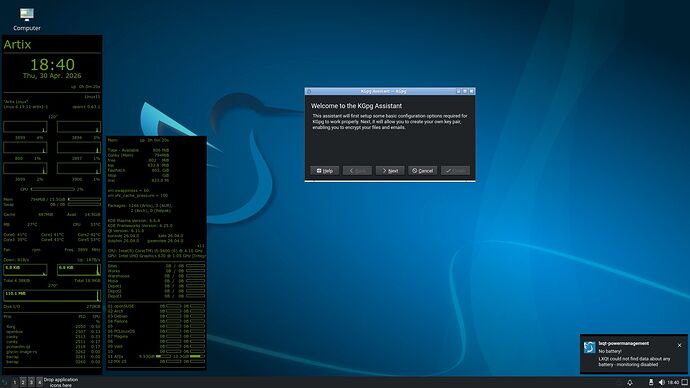The image size is (690, 388).
Task: Click the KGpg Assistant title bar
Action: pyautogui.click(x=383, y=92)
